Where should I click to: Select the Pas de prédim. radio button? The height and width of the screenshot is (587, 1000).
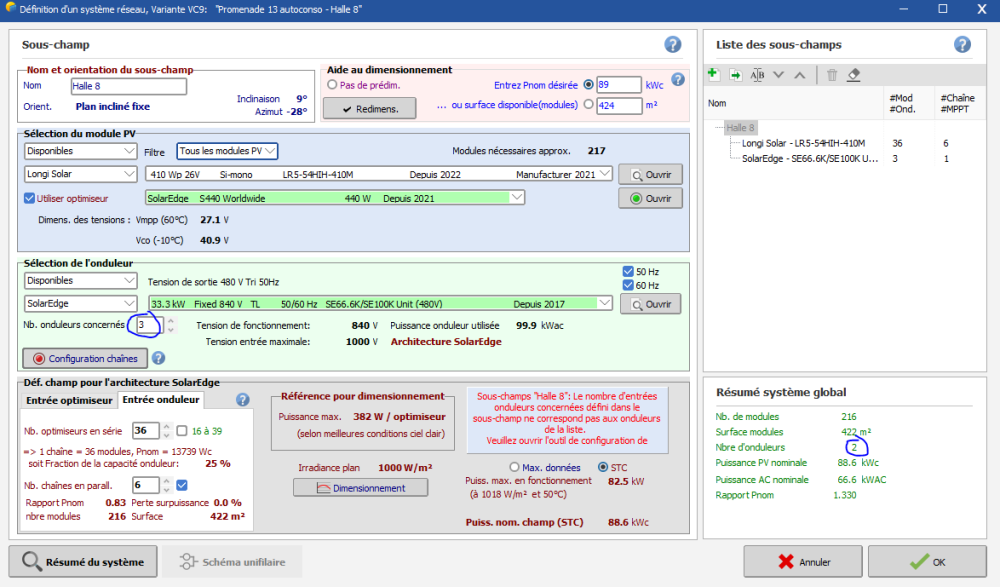pyautogui.click(x=332, y=85)
